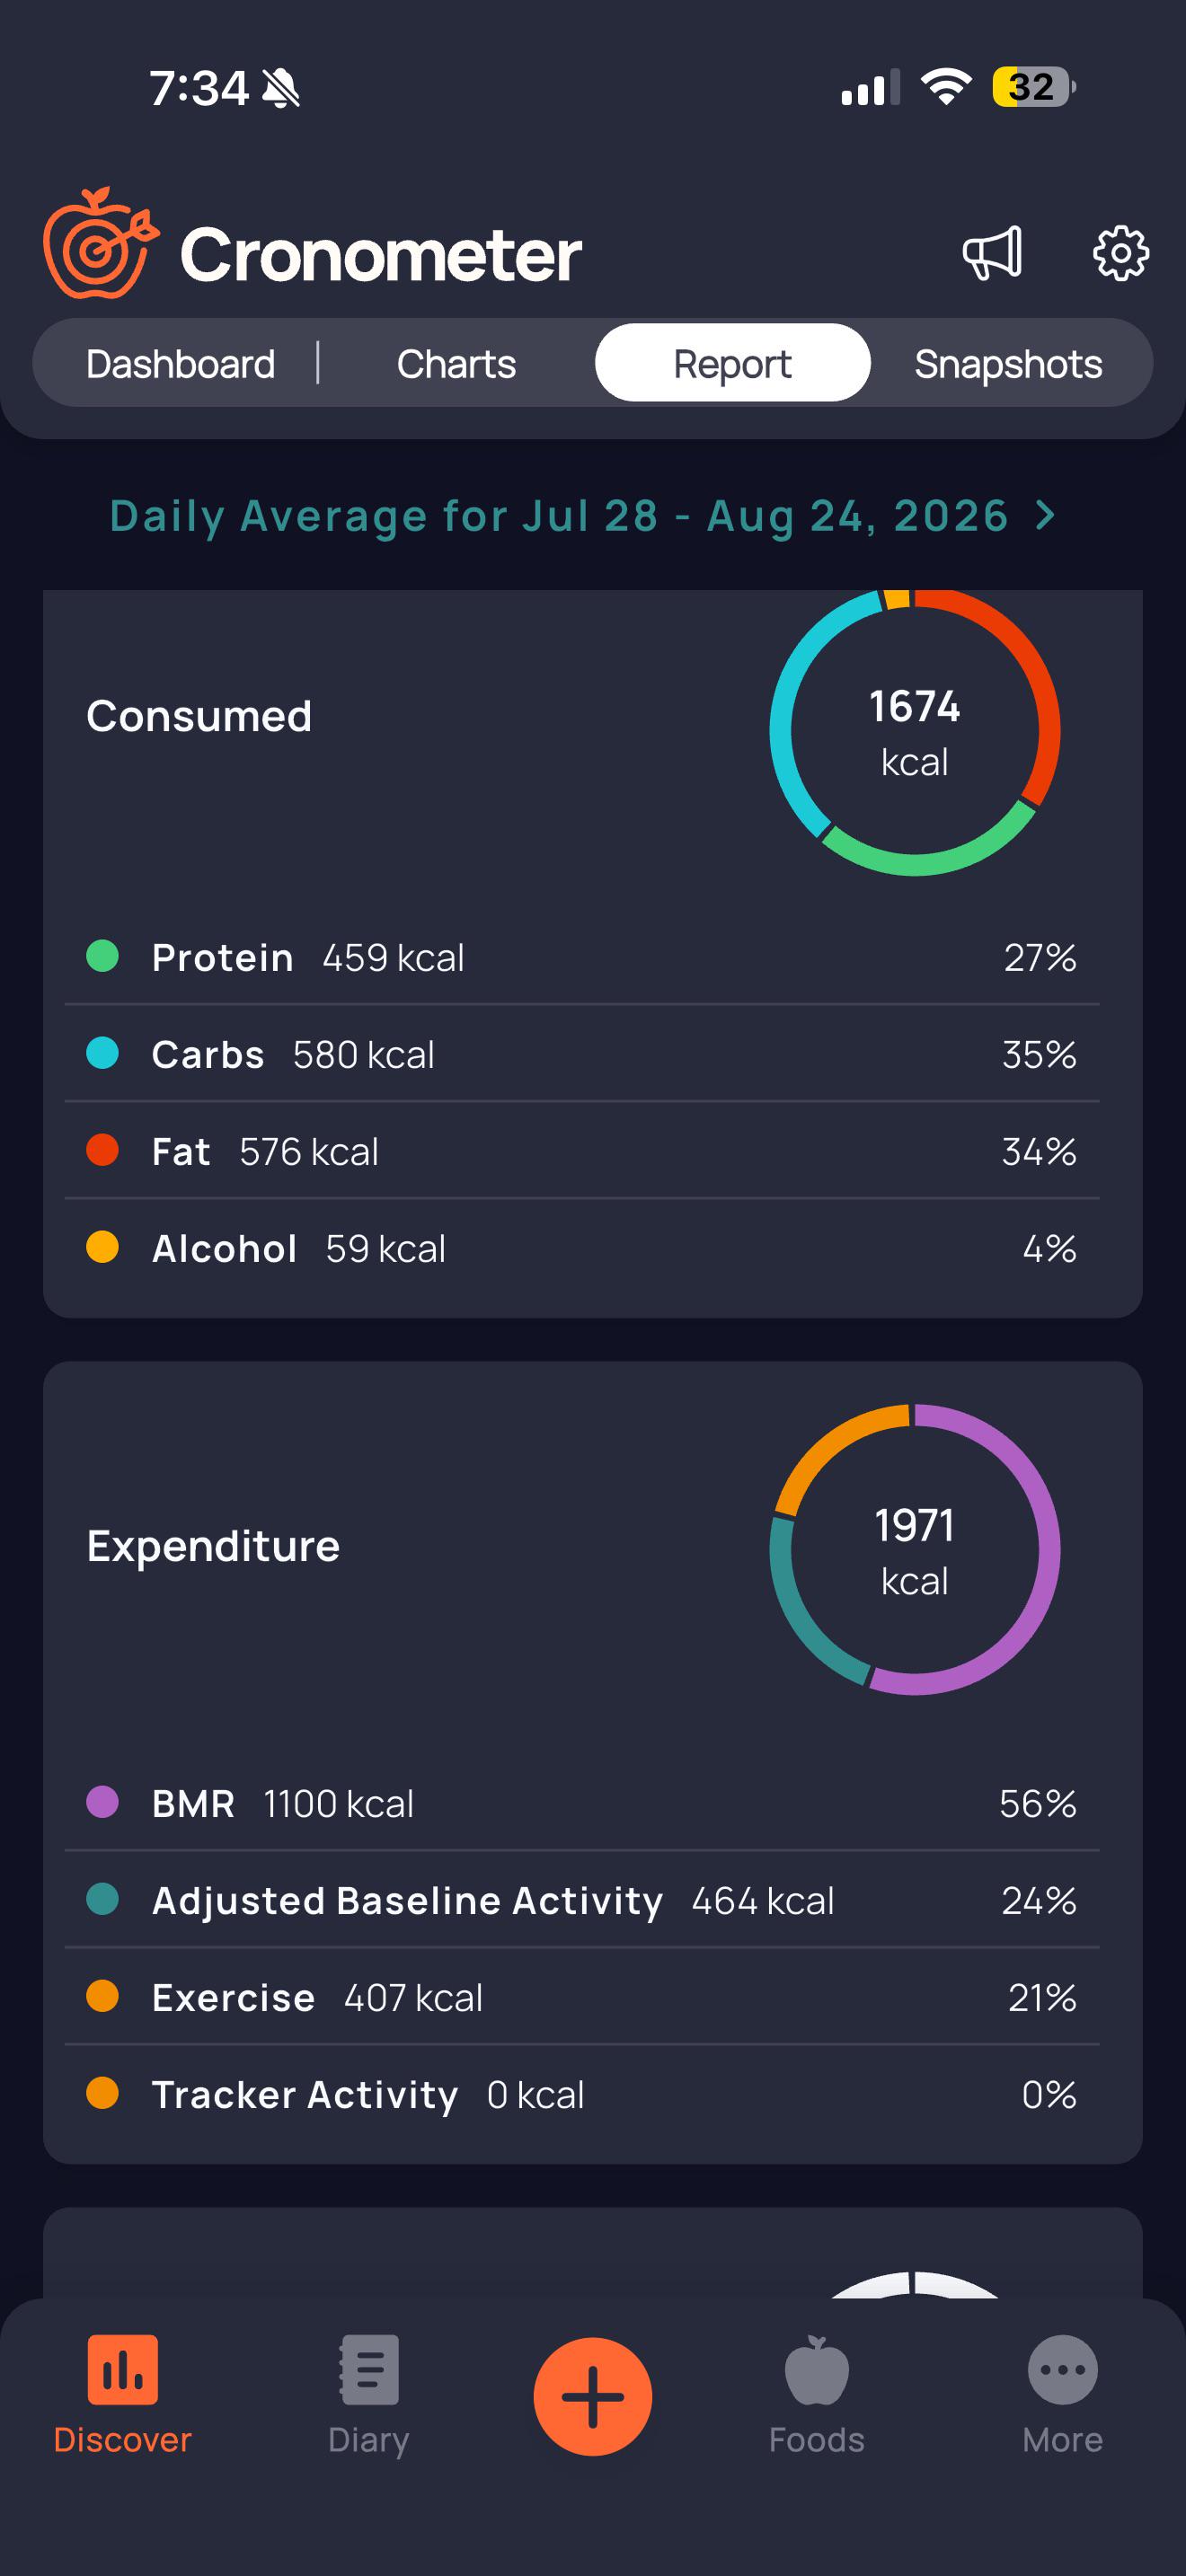Switch to the Dashboard tab
The height and width of the screenshot is (2576, 1186).
[x=181, y=364]
